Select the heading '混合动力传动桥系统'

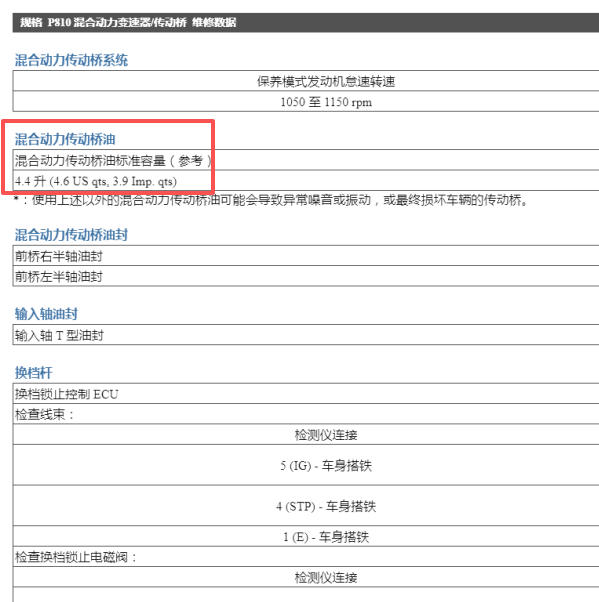point(71,60)
